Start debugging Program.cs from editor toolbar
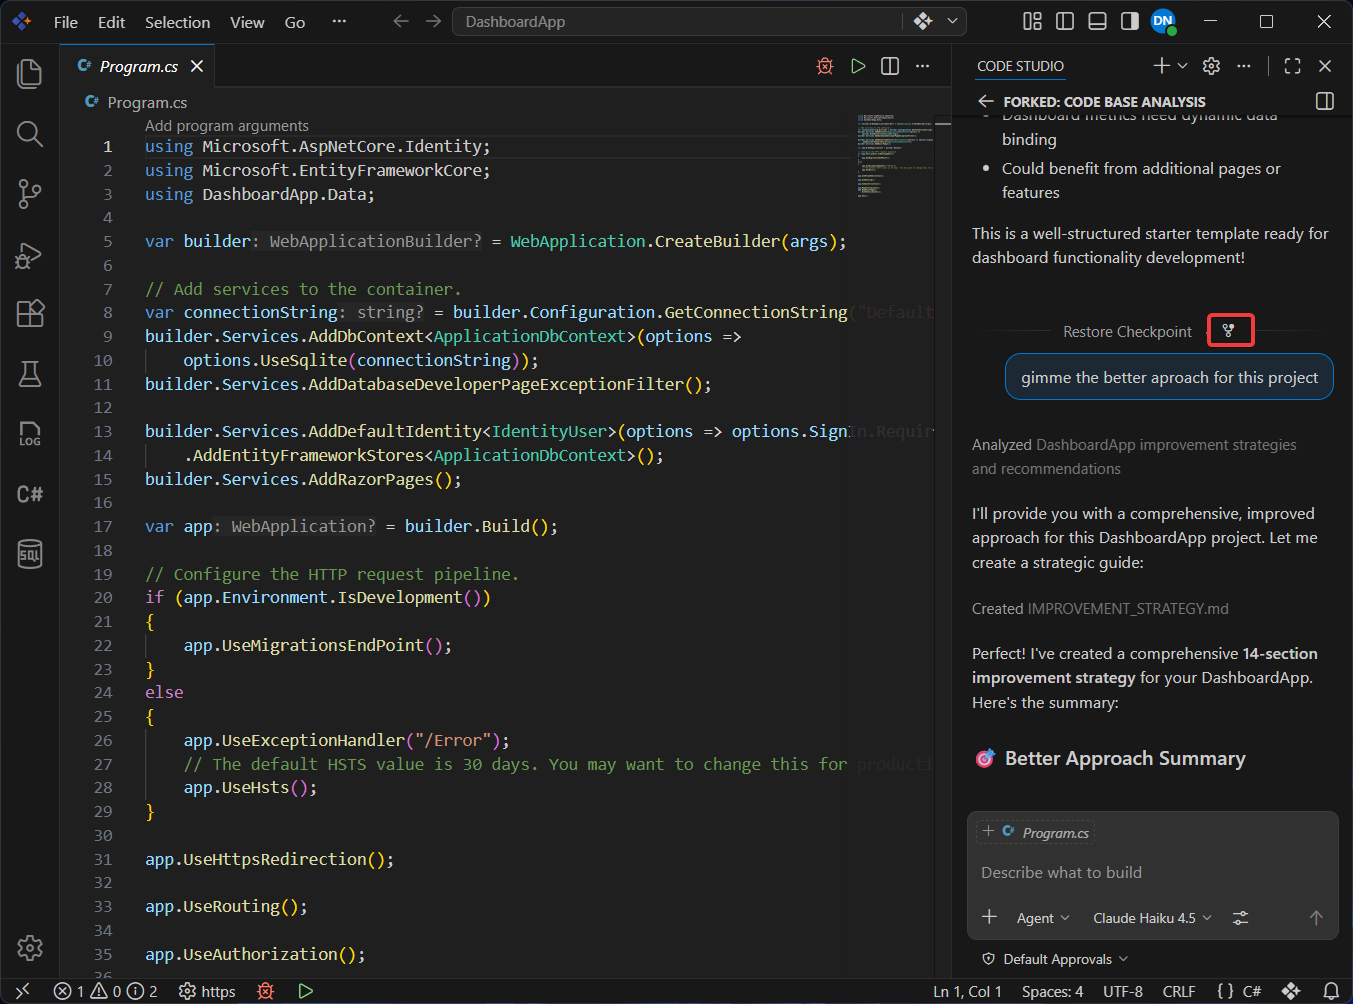The width and height of the screenshot is (1353, 1004). [825, 66]
